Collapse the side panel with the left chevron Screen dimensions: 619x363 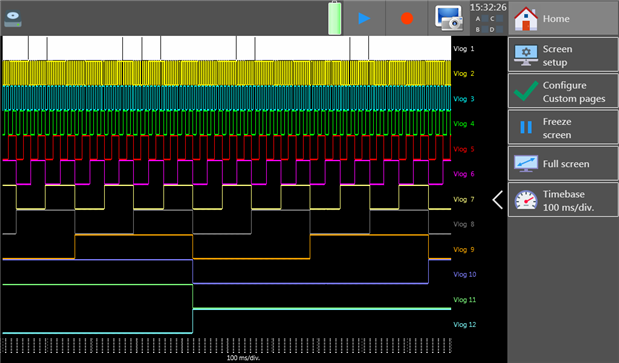[497, 200]
